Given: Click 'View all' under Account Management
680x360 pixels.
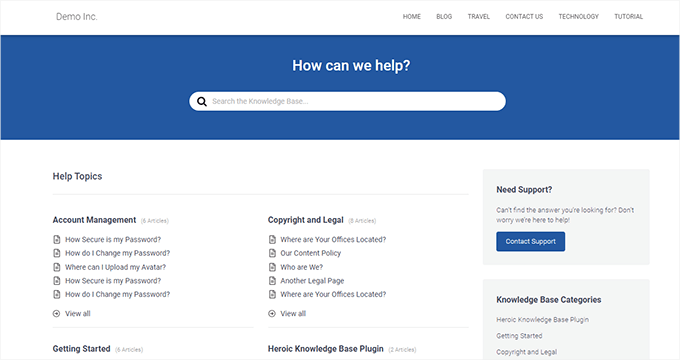Looking at the screenshot, I should pyautogui.click(x=78, y=314).
